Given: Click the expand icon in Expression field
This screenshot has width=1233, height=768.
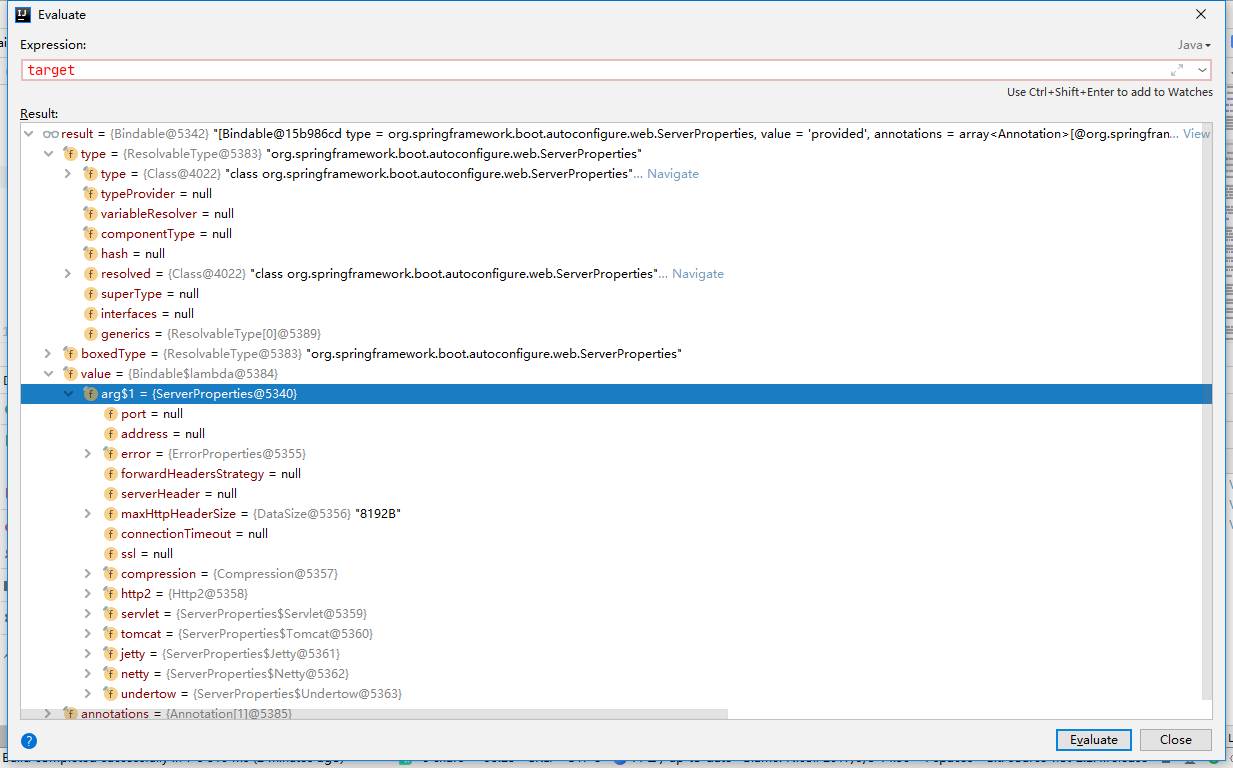Looking at the screenshot, I should point(1177,70).
